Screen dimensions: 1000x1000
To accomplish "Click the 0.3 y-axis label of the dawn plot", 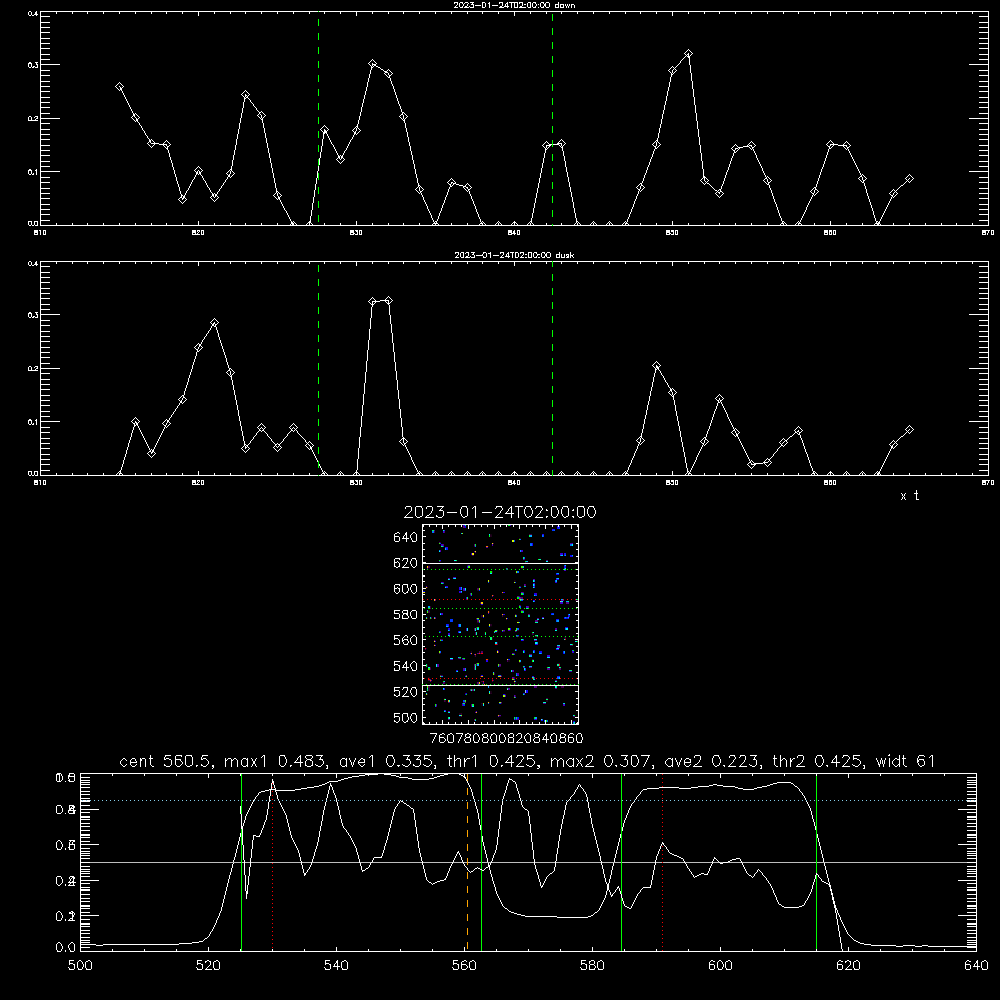I will [34, 65].
